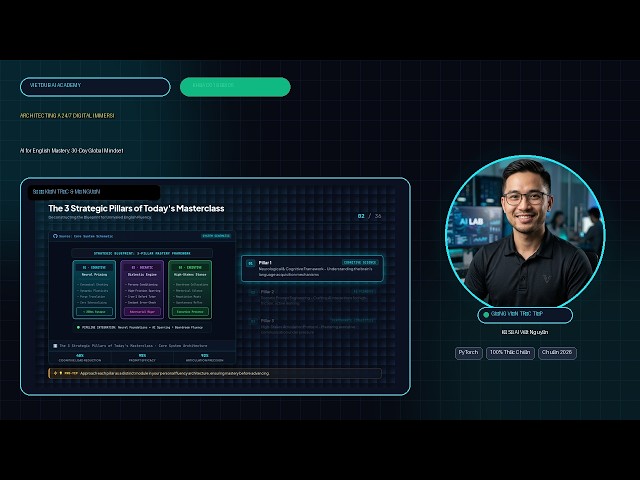
Task: Click the green live-status dot under portrait
Action: coord(486,314)
